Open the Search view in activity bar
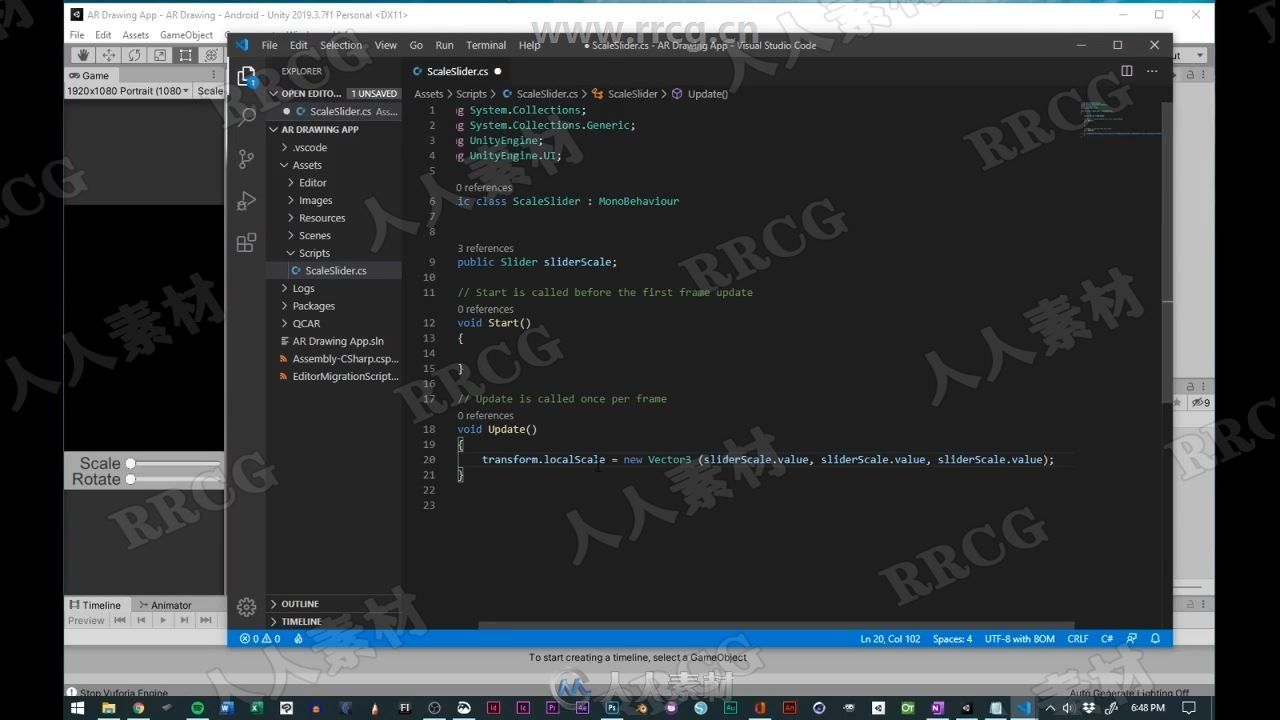The height and width of the screenshot is (720, 1280). tap(246, 117)
